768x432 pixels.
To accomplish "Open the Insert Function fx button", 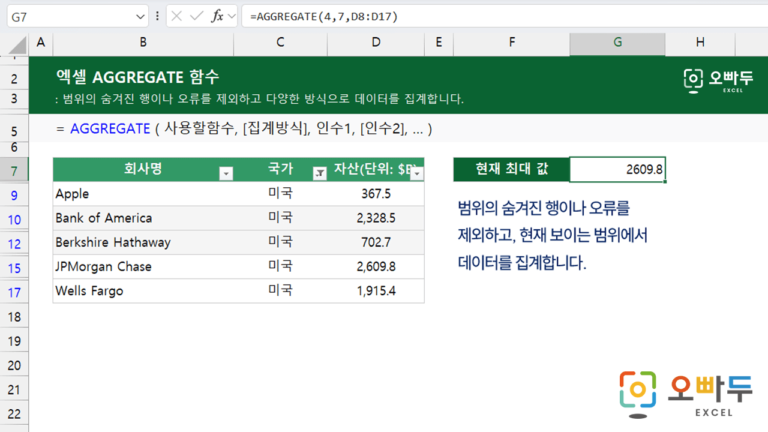I will 217,17.
